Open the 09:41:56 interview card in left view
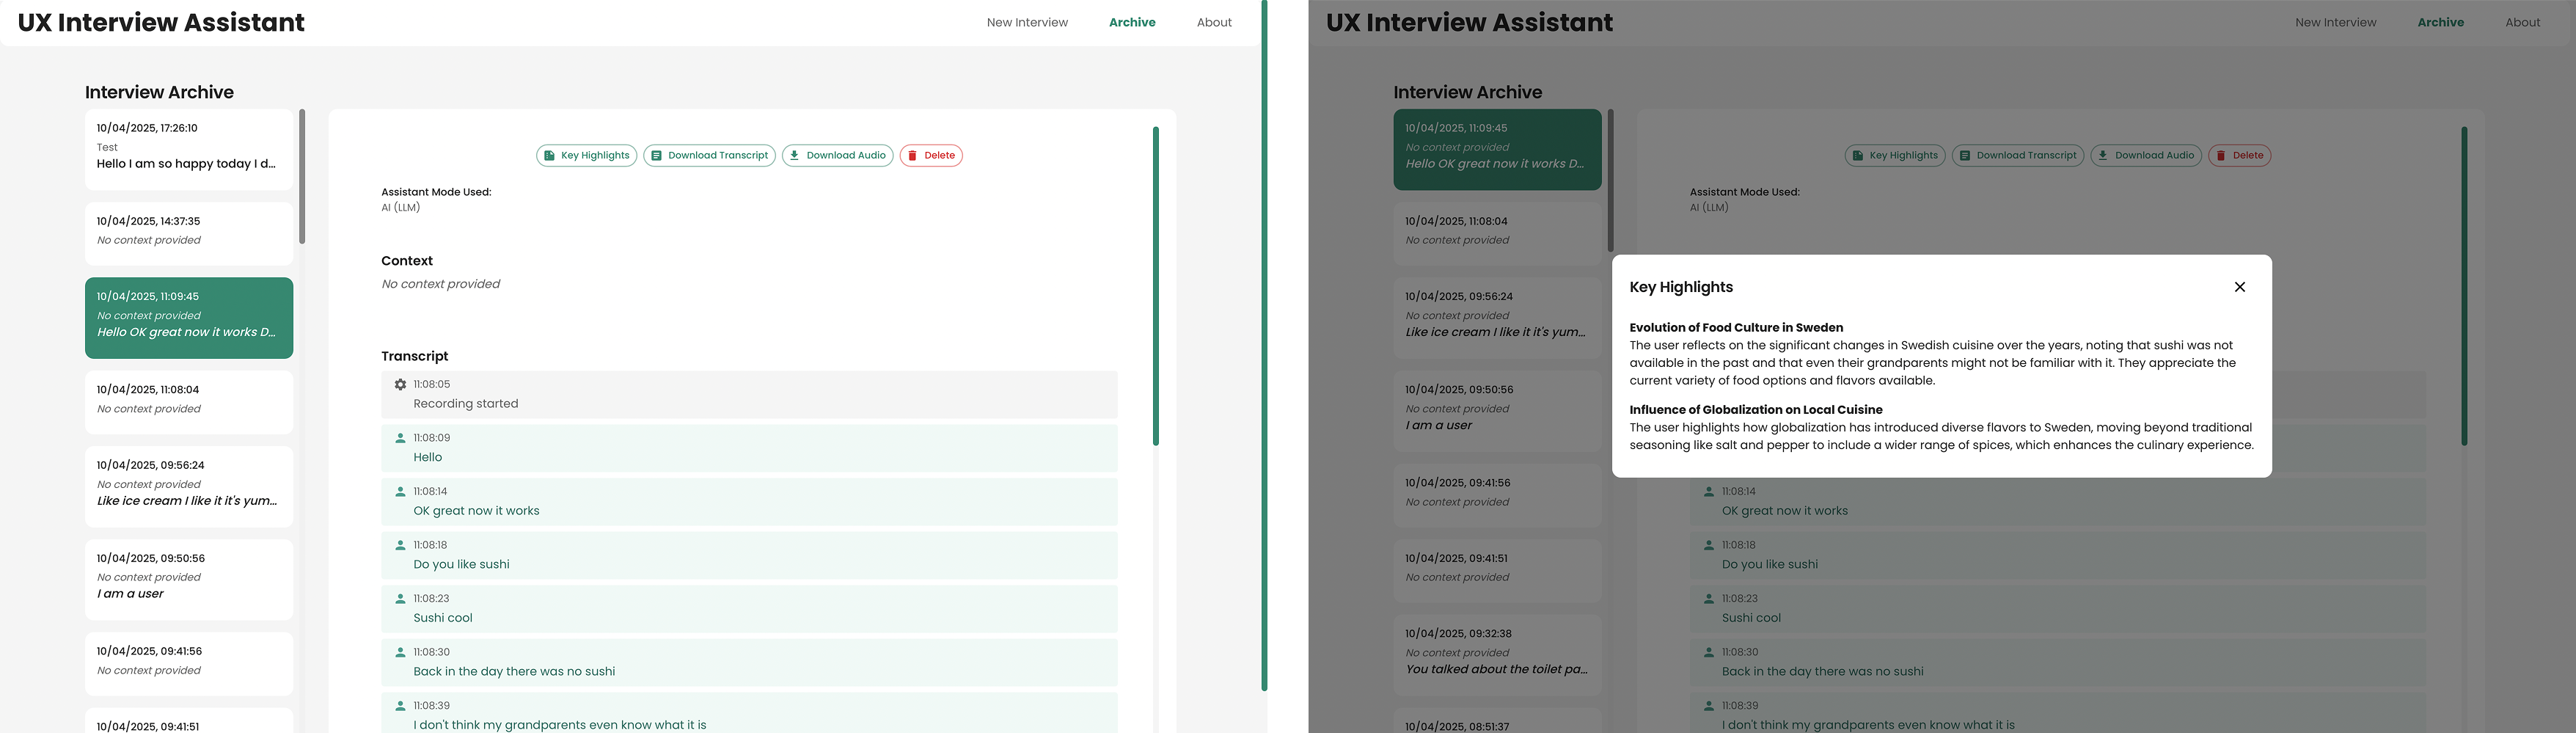This screenshot has height=733, width=2576. click(189, 664)
